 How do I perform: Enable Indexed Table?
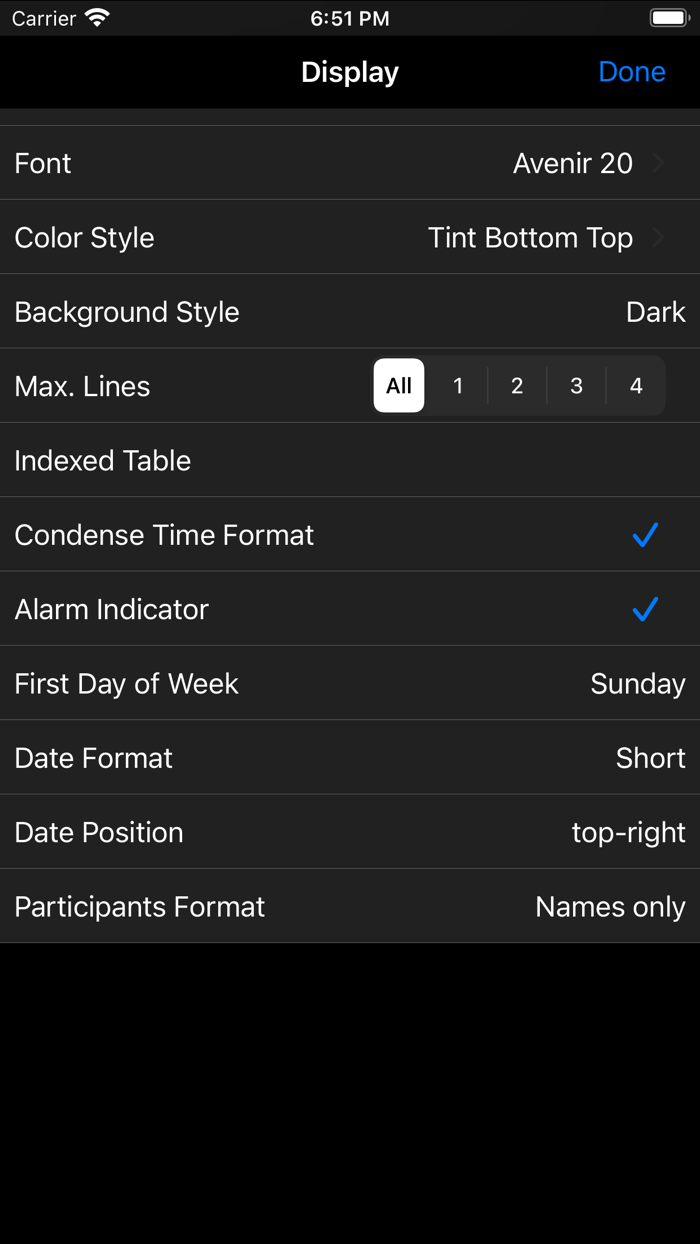350,461
